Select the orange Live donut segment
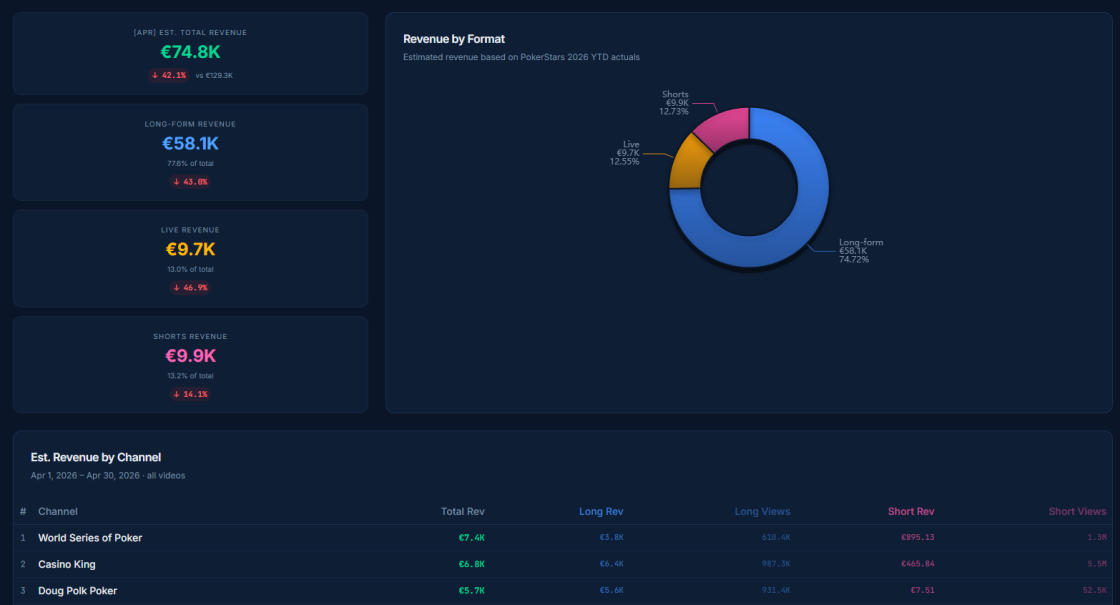 (x=689, y=164)
